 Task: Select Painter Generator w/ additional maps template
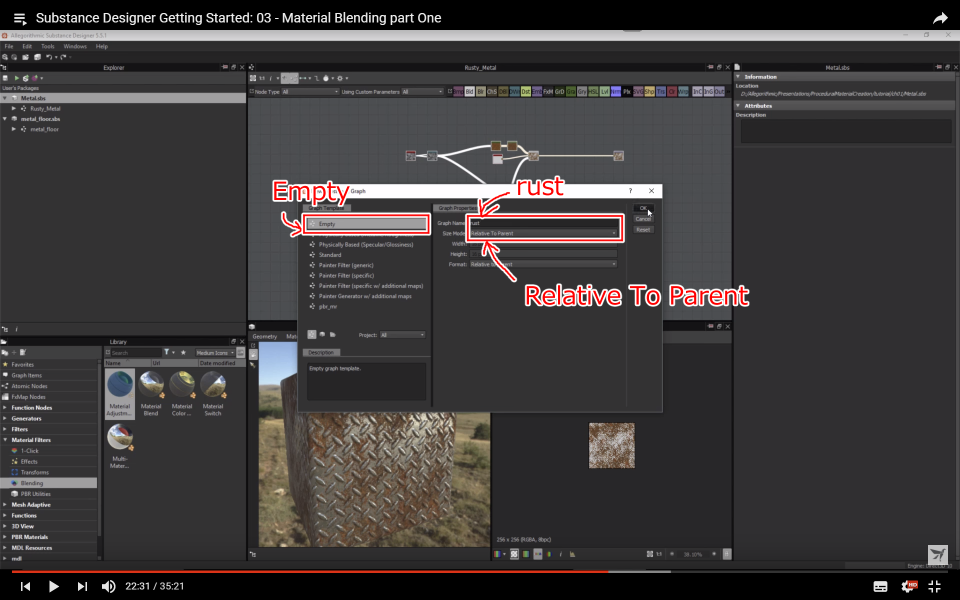point(365,296)
